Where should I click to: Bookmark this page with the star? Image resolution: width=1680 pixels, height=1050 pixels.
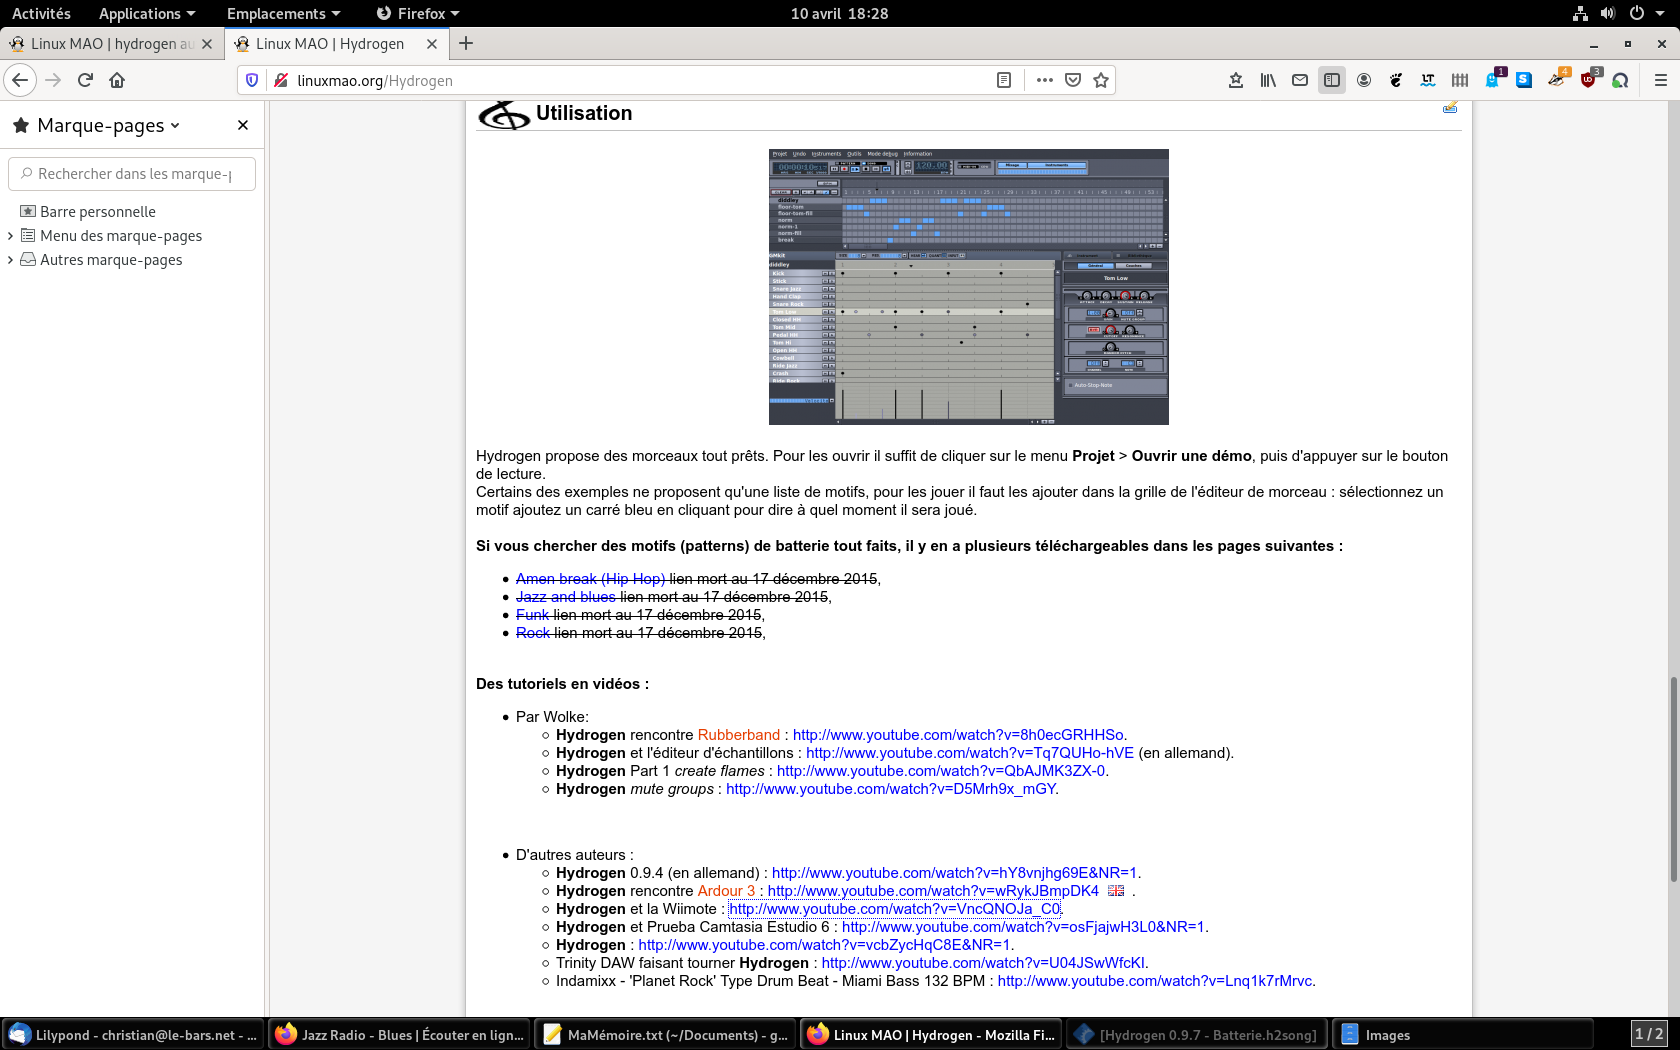point(1101,80)
